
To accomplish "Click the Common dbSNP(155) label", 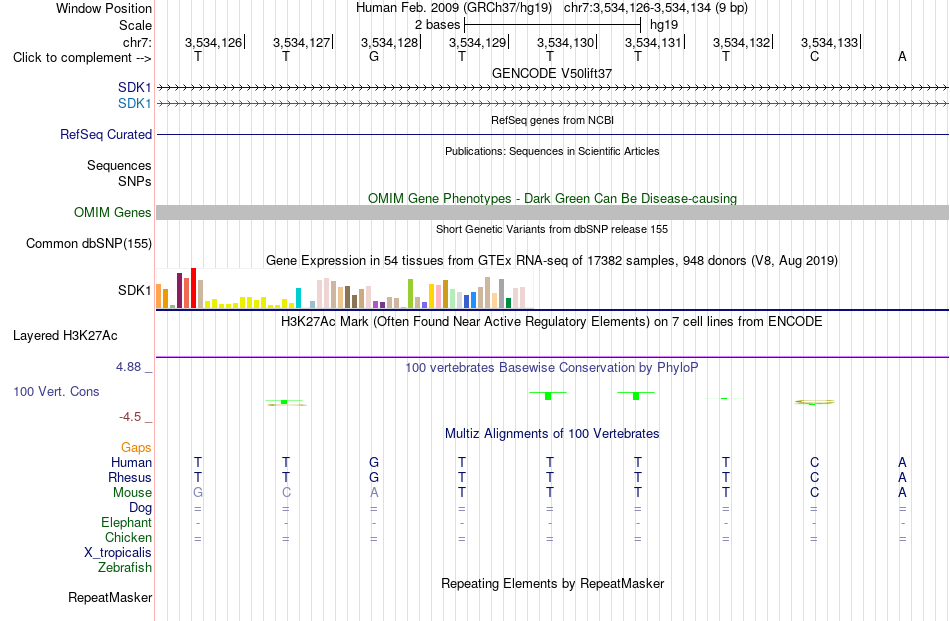I will click(88, 244).
